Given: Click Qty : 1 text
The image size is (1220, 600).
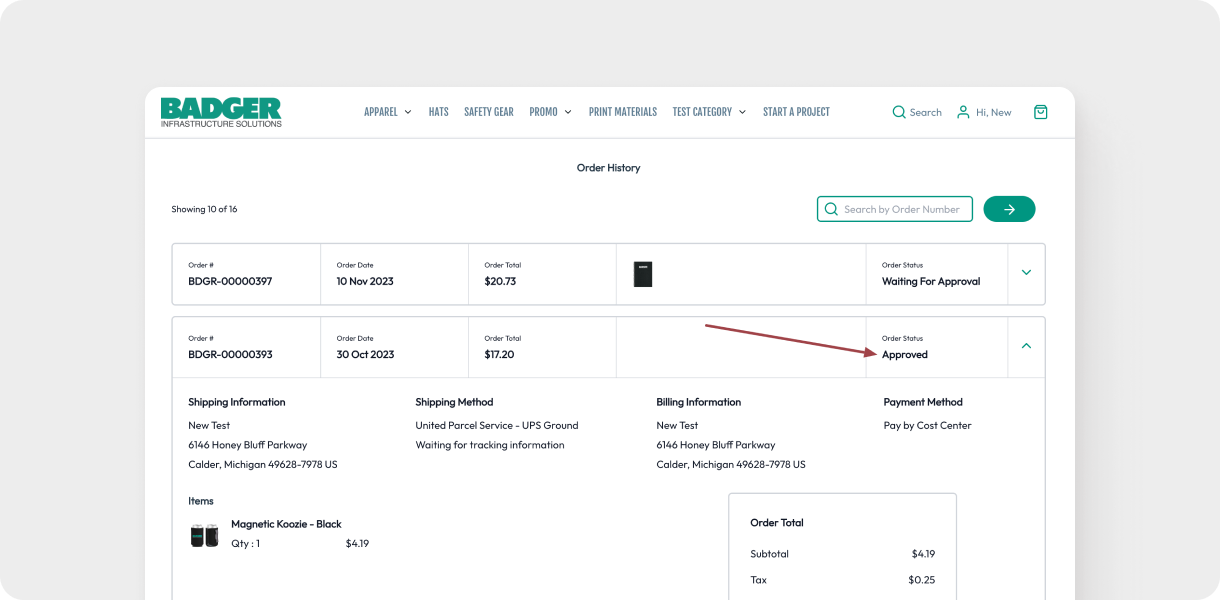Looking at the screenshot, I should tap(245, 544).
